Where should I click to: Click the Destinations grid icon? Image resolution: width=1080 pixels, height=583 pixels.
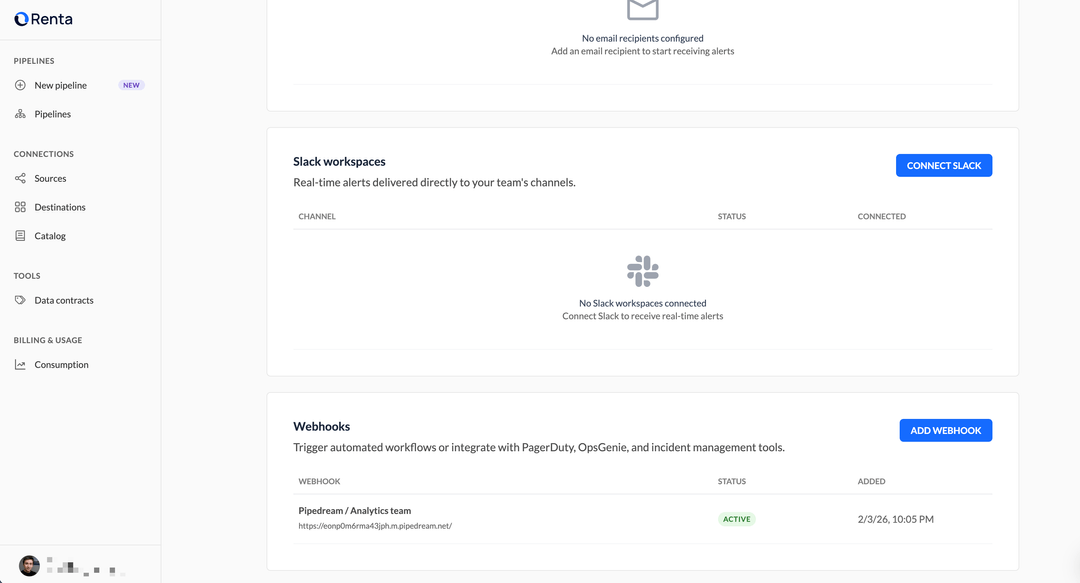(x=20, y=207)
